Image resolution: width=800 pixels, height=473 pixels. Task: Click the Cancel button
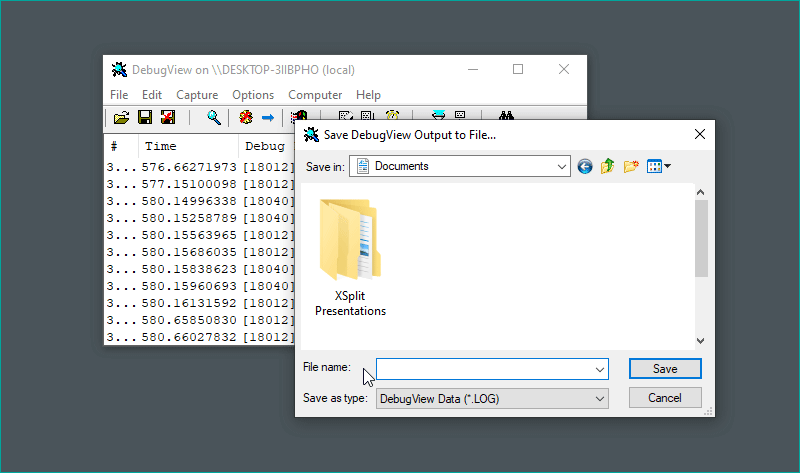[665, 398]
